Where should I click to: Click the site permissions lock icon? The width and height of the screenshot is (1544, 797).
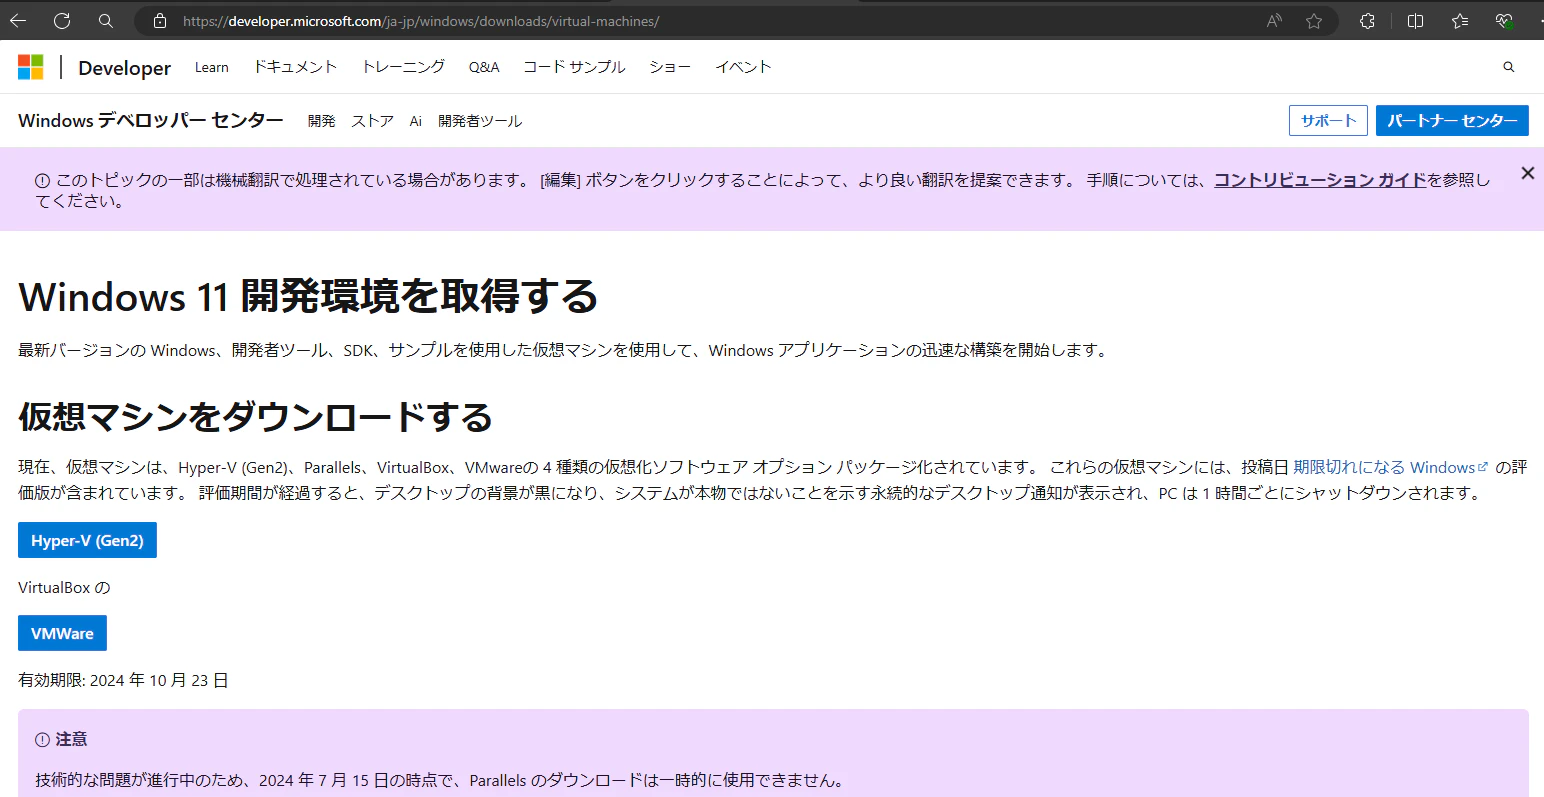pyautogui.click(x=160, y=20)
